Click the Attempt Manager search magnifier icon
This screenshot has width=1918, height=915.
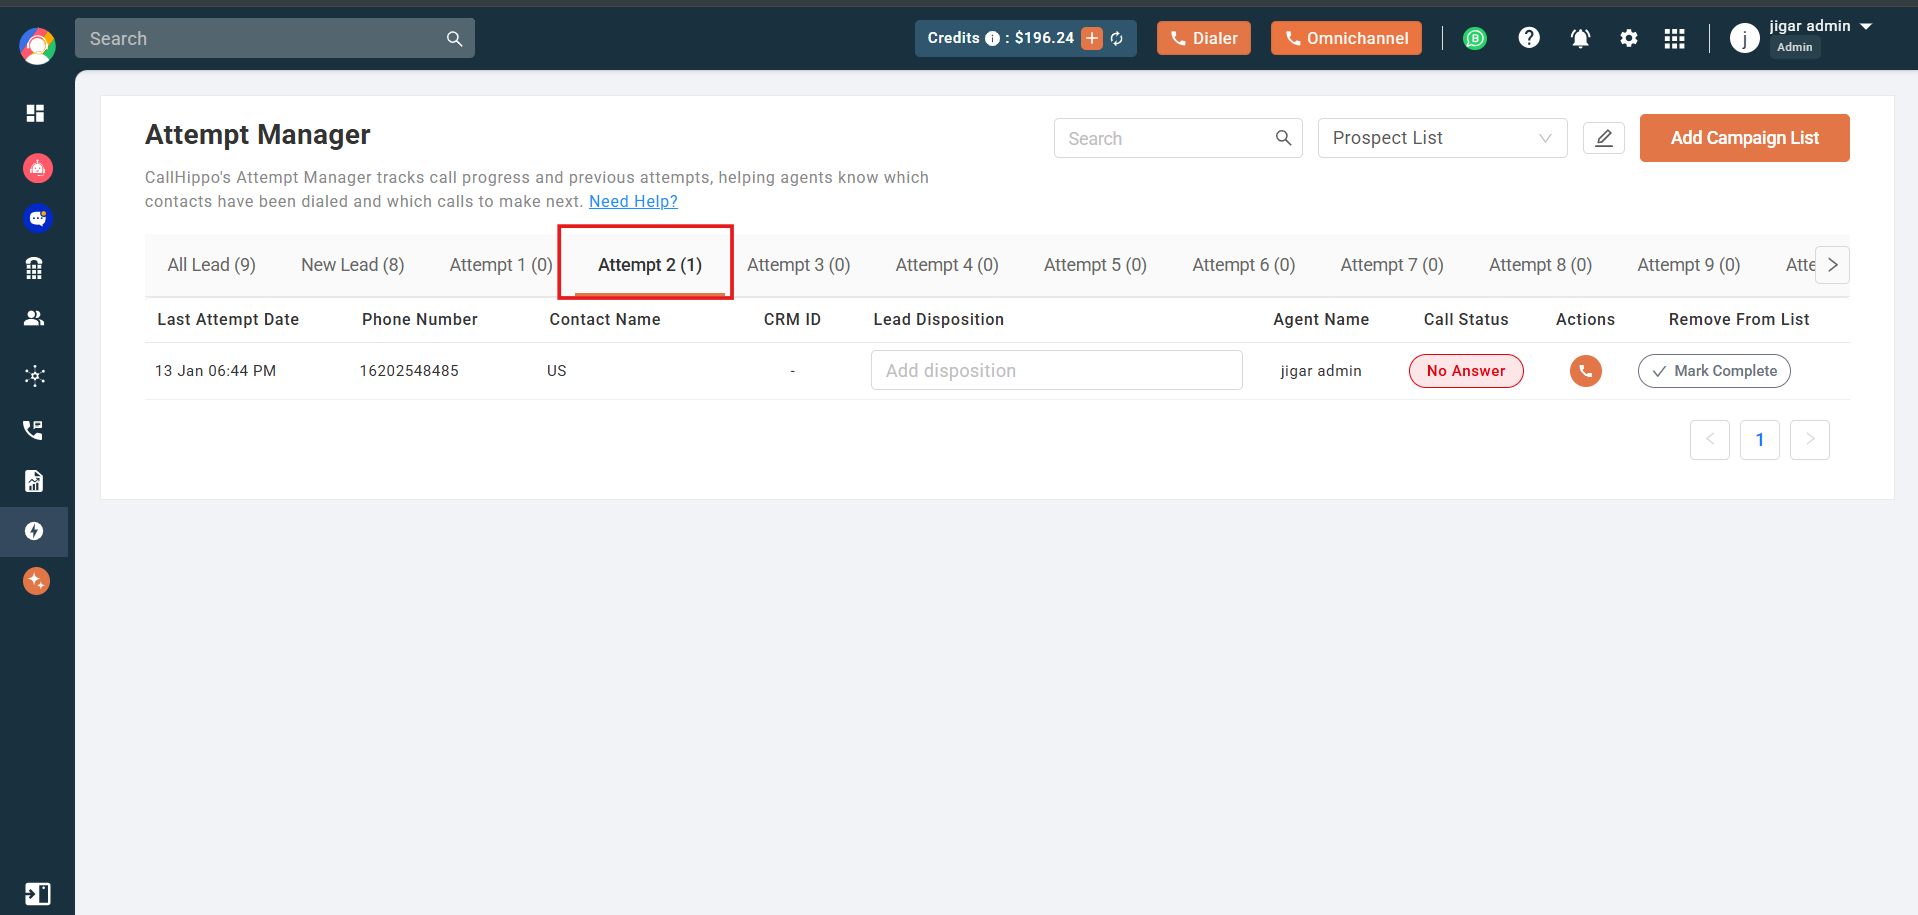(x=1283, y=138)
